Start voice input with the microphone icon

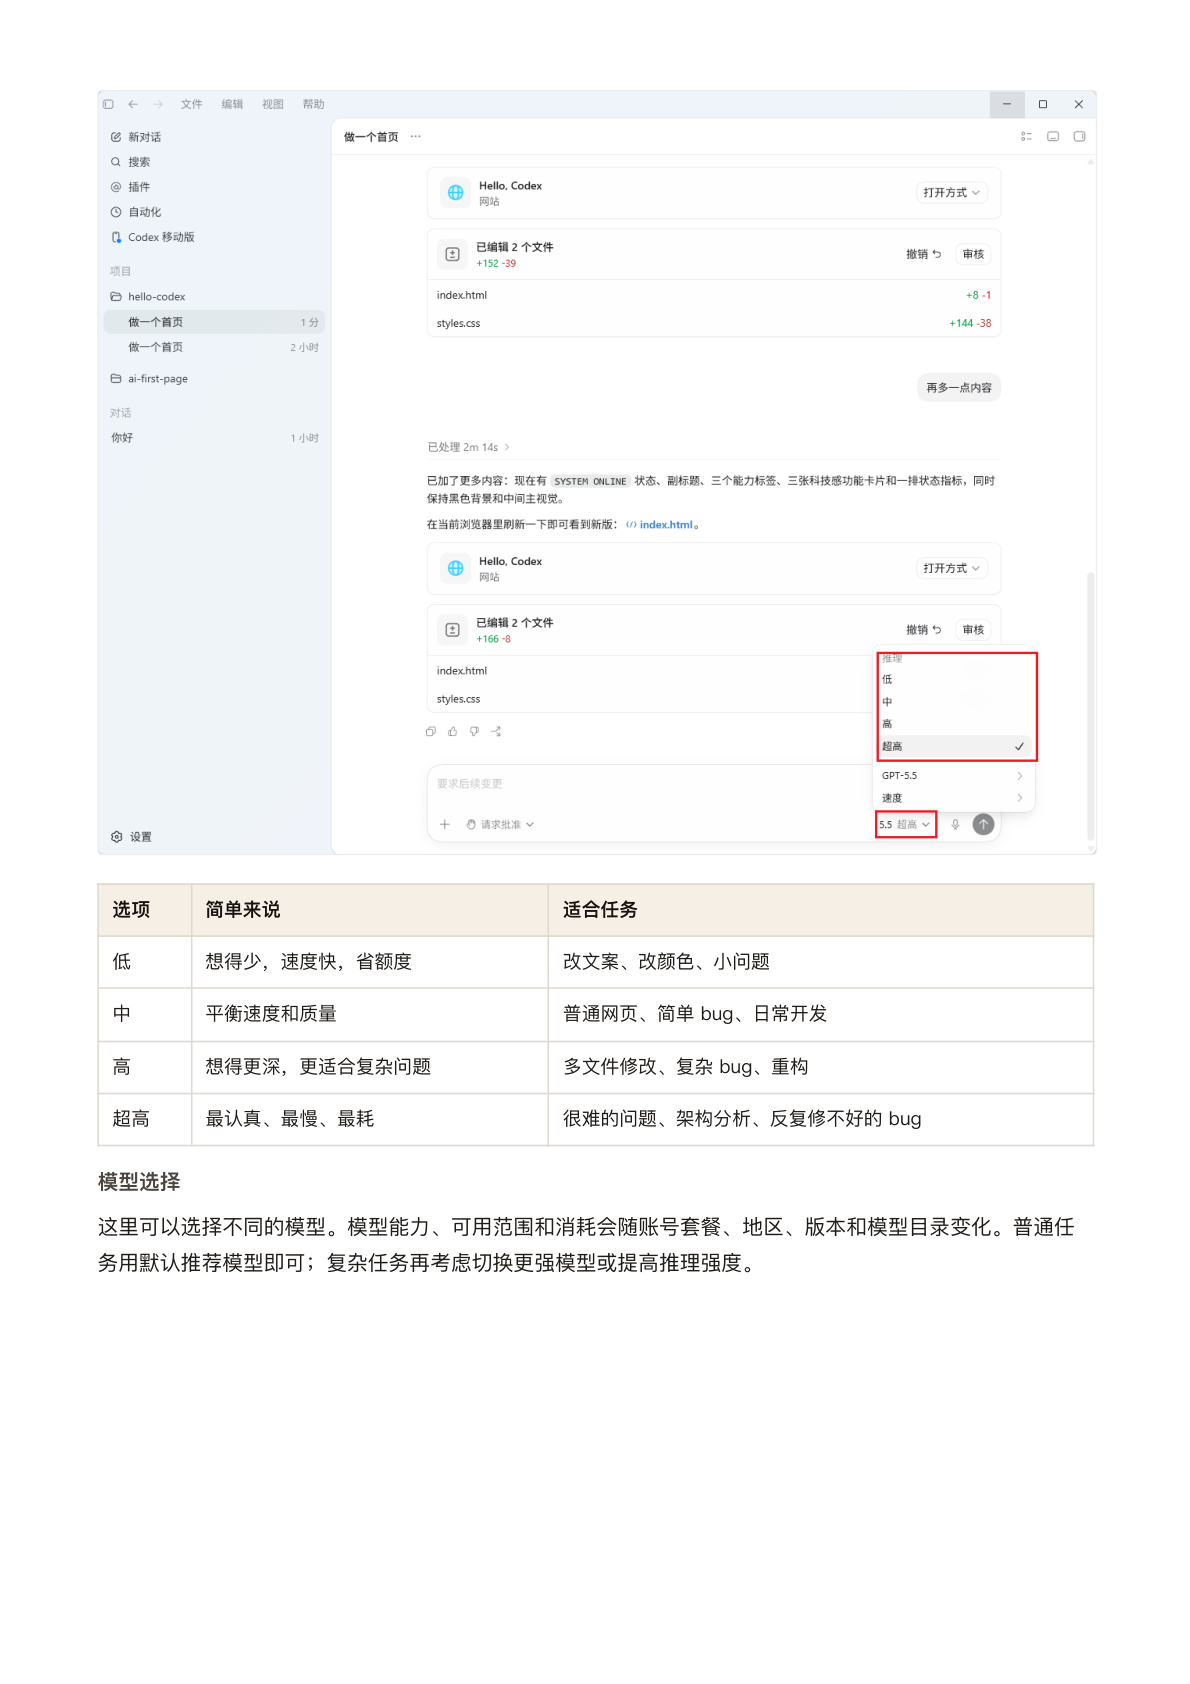point(956,825)
